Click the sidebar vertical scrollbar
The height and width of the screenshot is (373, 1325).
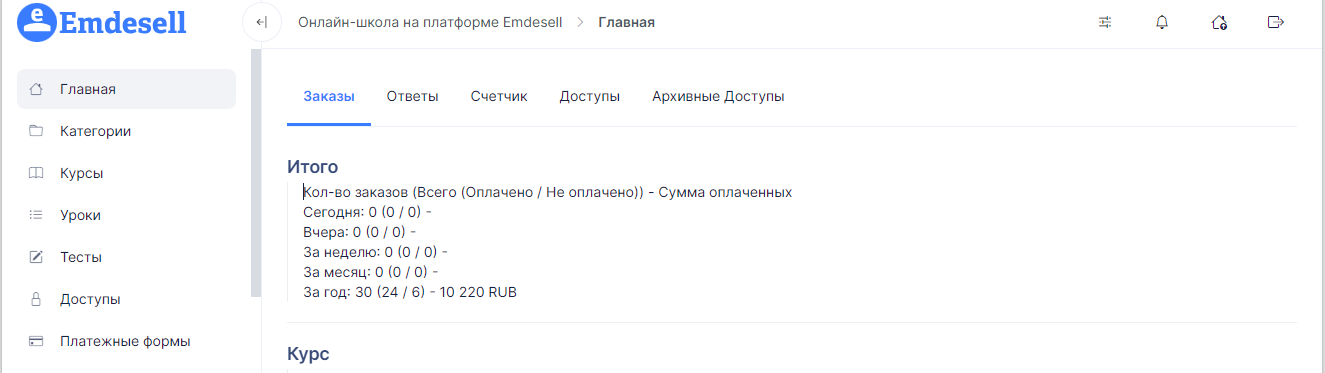[256, 172]
